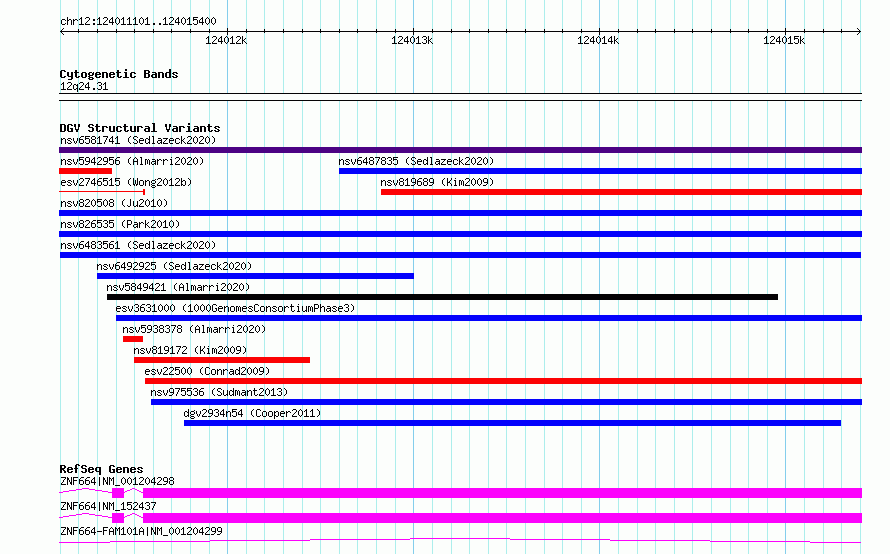Click the blue esv3631000 variant bar
The image size is (890, 554).
(x=489, y=318)
